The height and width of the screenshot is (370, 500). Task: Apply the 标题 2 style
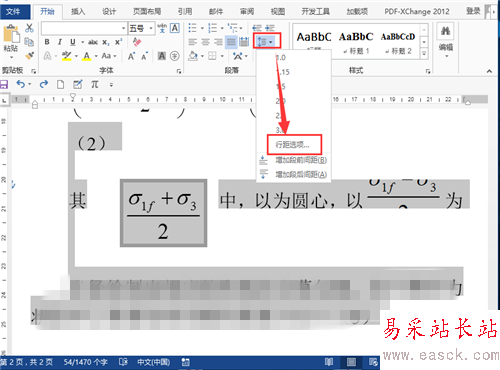[x=398, y=42]
